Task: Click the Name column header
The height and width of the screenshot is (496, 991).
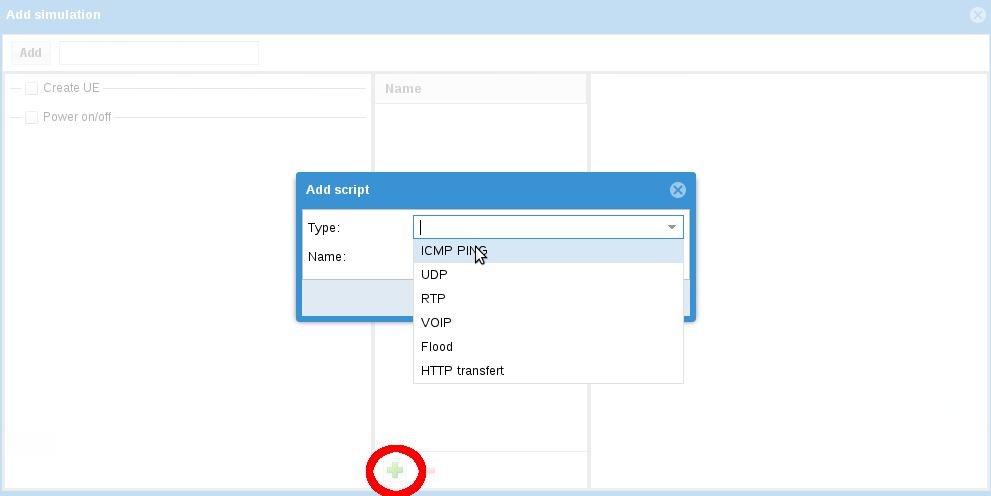Action: (x=481, y=89)
